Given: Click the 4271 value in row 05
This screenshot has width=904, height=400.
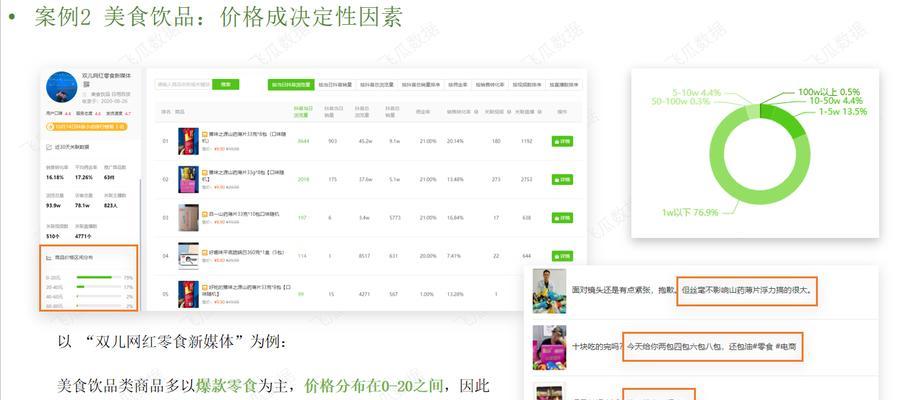Looking at the screenshot, I should [366, 294].
